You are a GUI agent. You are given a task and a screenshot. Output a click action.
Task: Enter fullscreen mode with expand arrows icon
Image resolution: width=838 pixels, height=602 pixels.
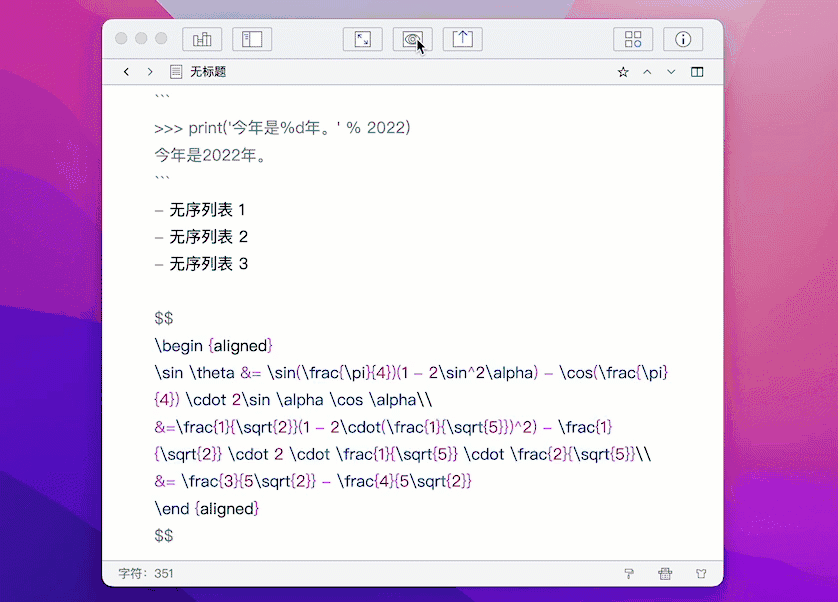[x=362, y=39]
